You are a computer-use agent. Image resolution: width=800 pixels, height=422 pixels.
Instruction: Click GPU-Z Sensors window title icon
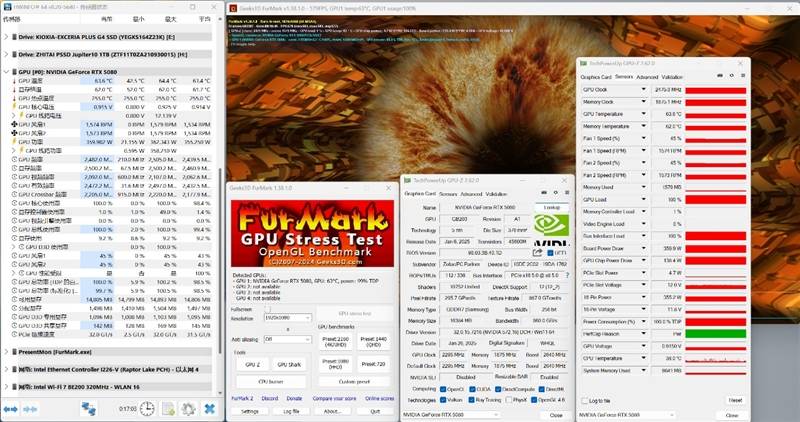tap(583, 63)
